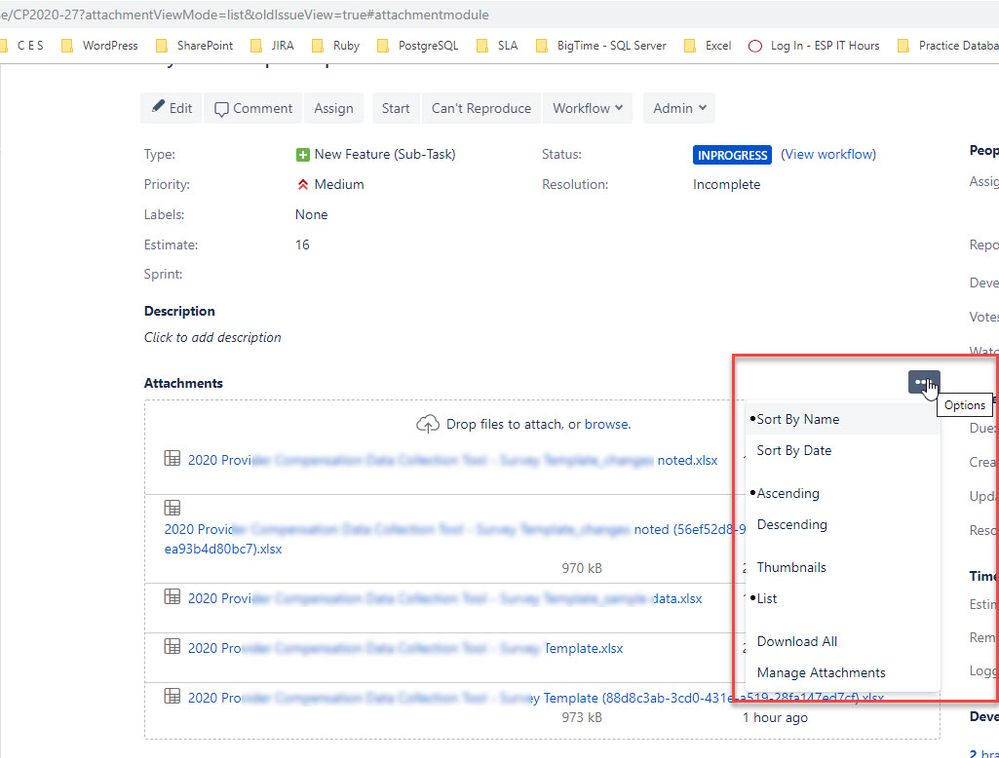Click the Description section heading
The width and height of the screenshot is (999, 758).
180,311
